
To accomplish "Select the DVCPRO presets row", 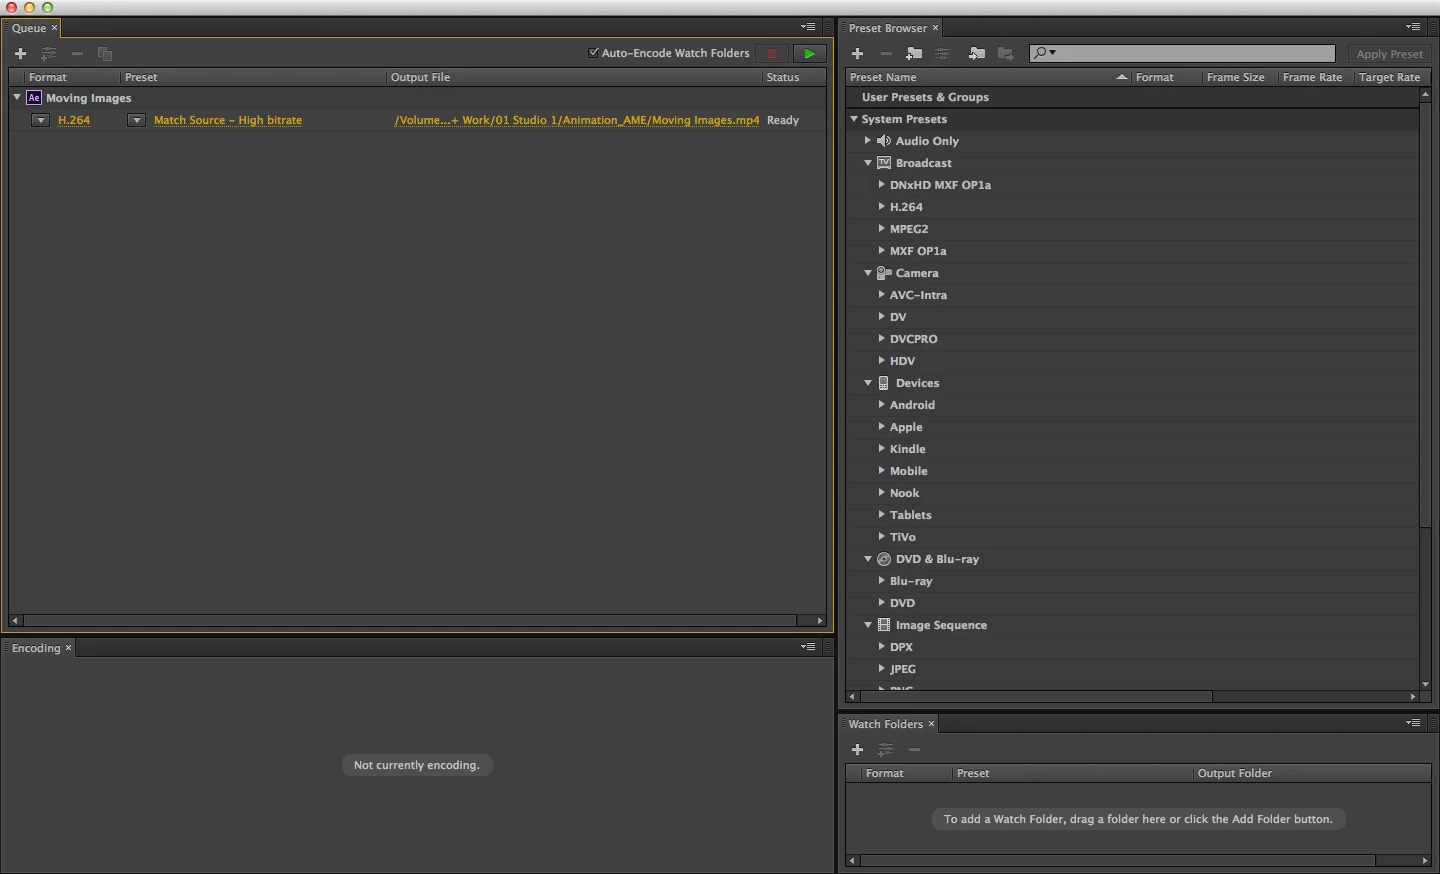I will [x=1132, y=339].
